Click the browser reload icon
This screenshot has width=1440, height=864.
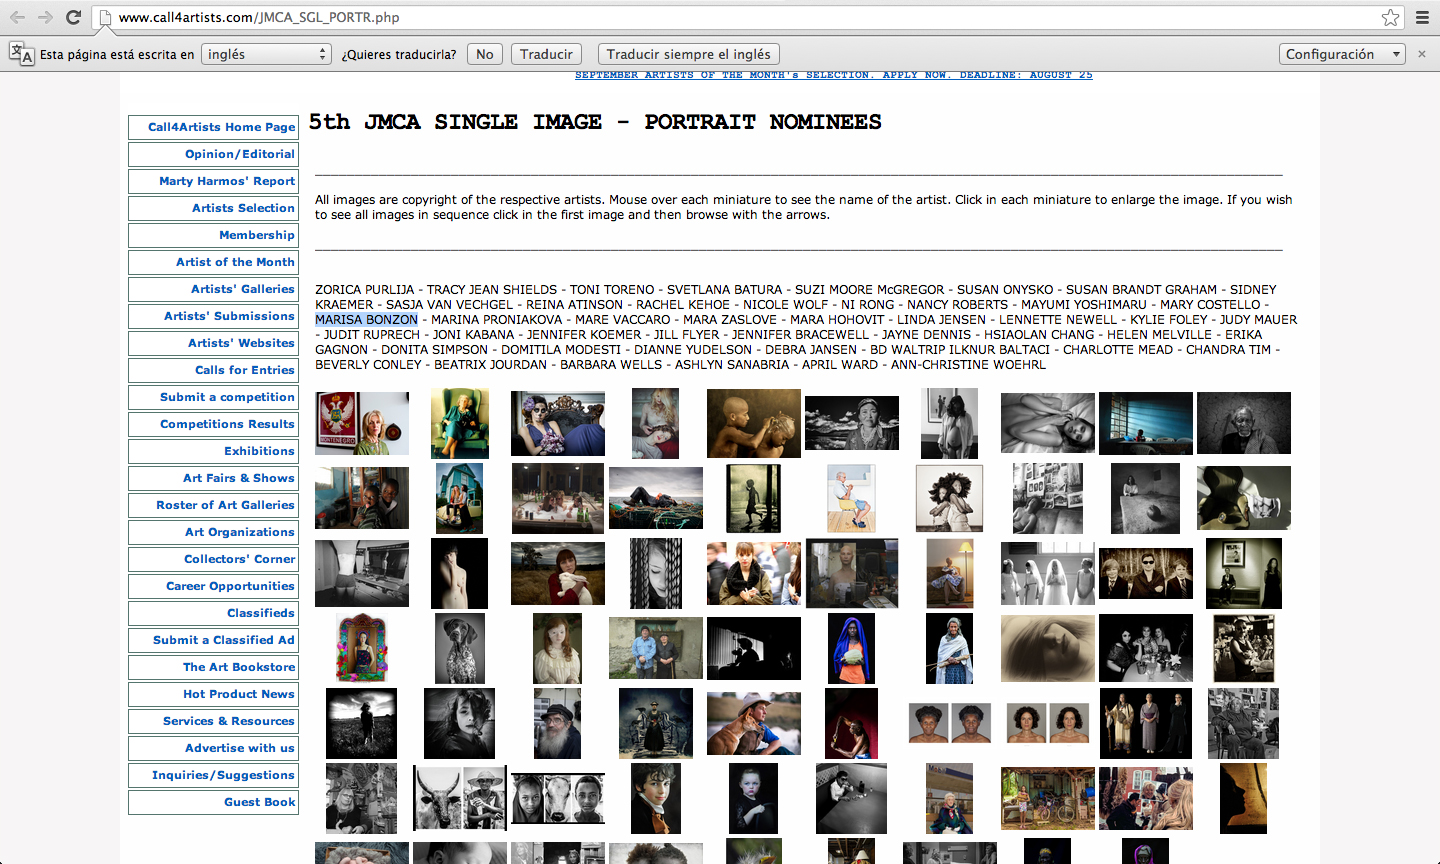(73, 17)
